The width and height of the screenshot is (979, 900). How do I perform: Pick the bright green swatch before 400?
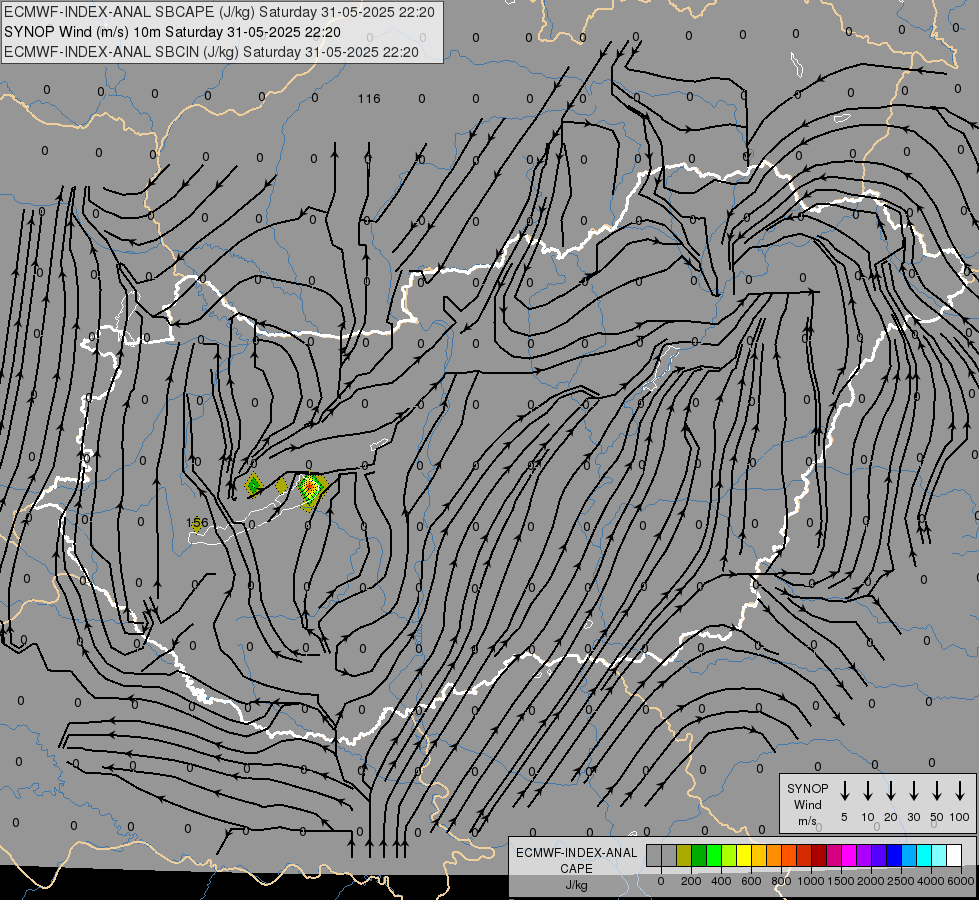[x=714, y=855]
